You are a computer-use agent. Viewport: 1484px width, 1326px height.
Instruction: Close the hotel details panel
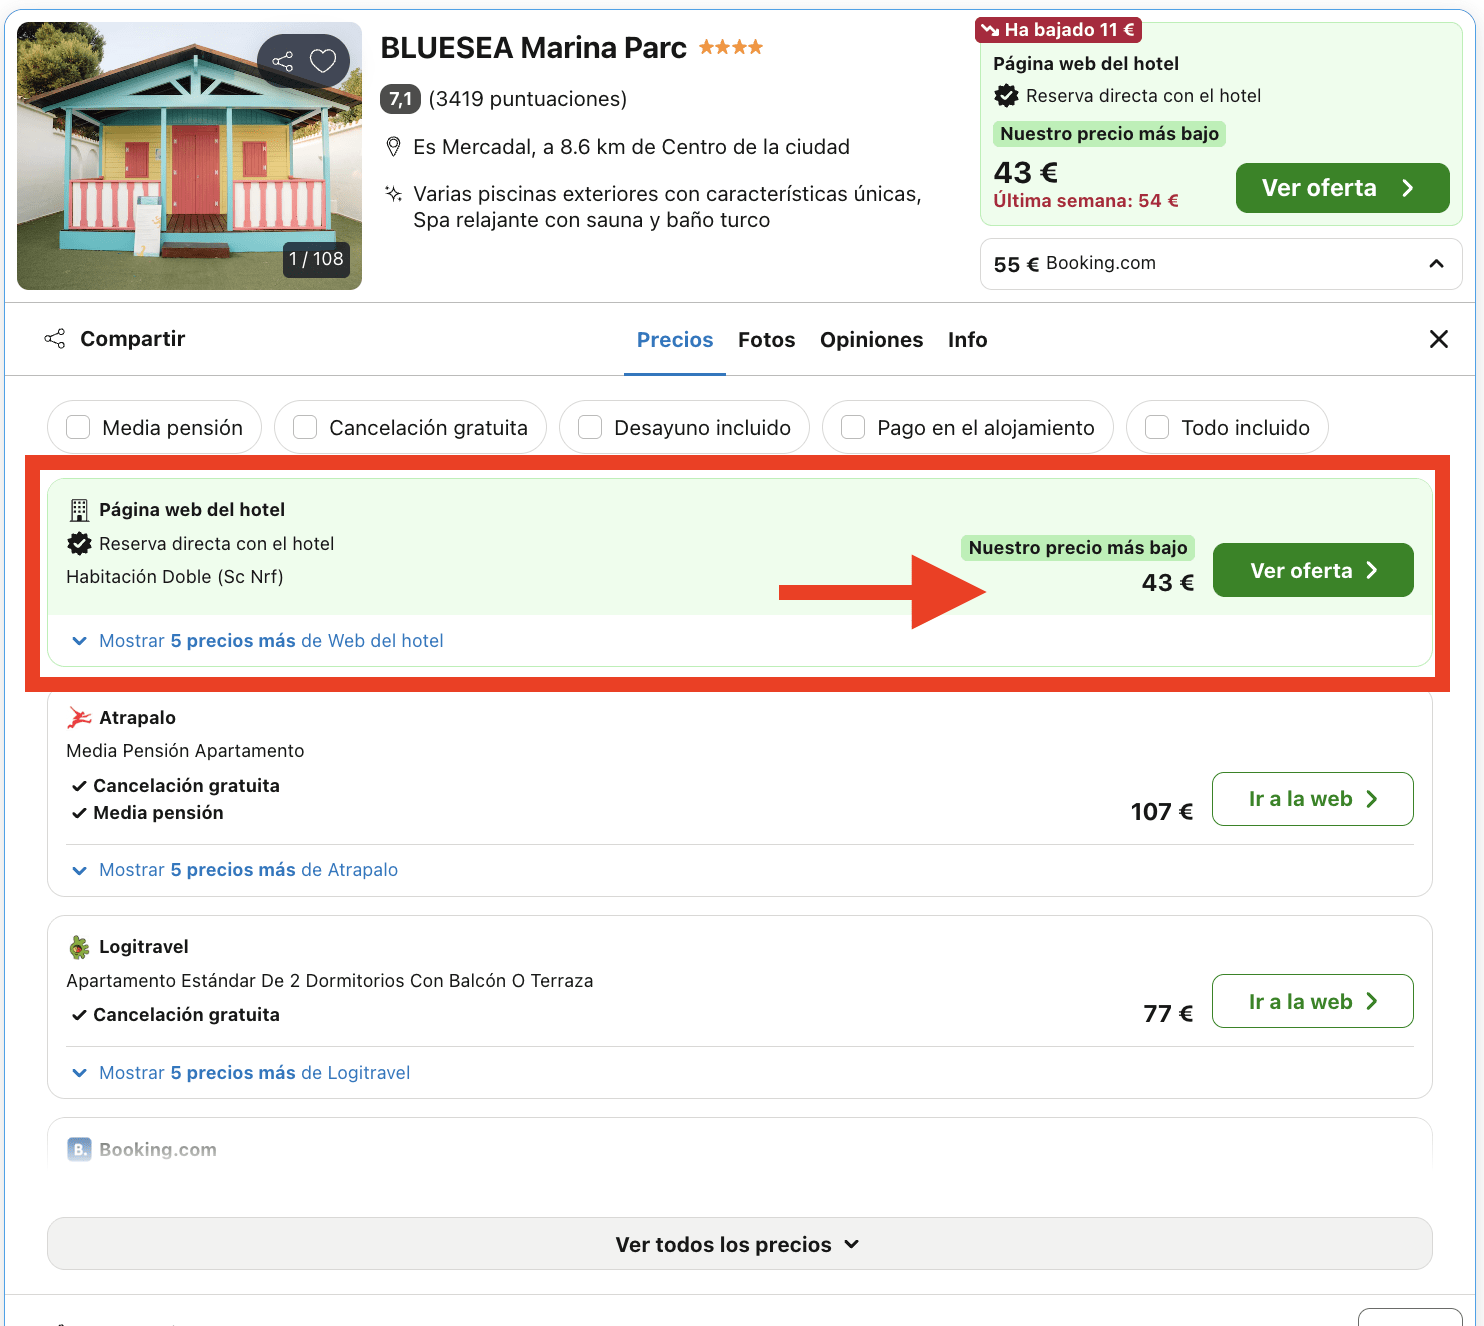[1438, 339]
